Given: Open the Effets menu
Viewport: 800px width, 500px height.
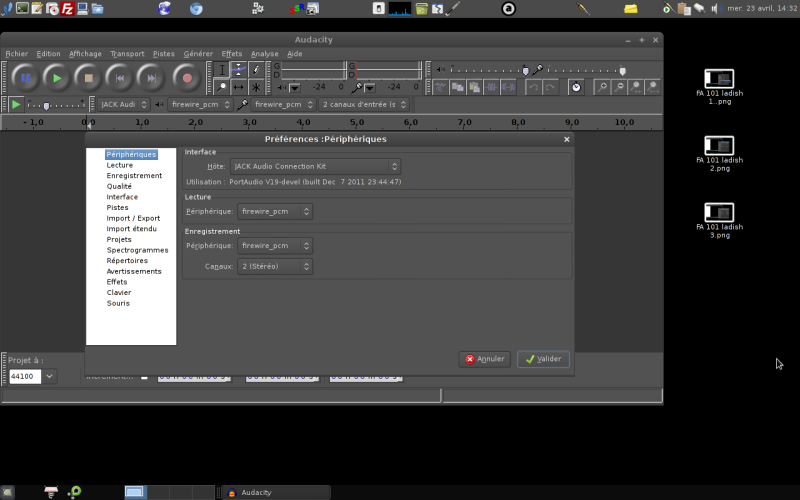Looking at the screenshot, I should (232, 54).
